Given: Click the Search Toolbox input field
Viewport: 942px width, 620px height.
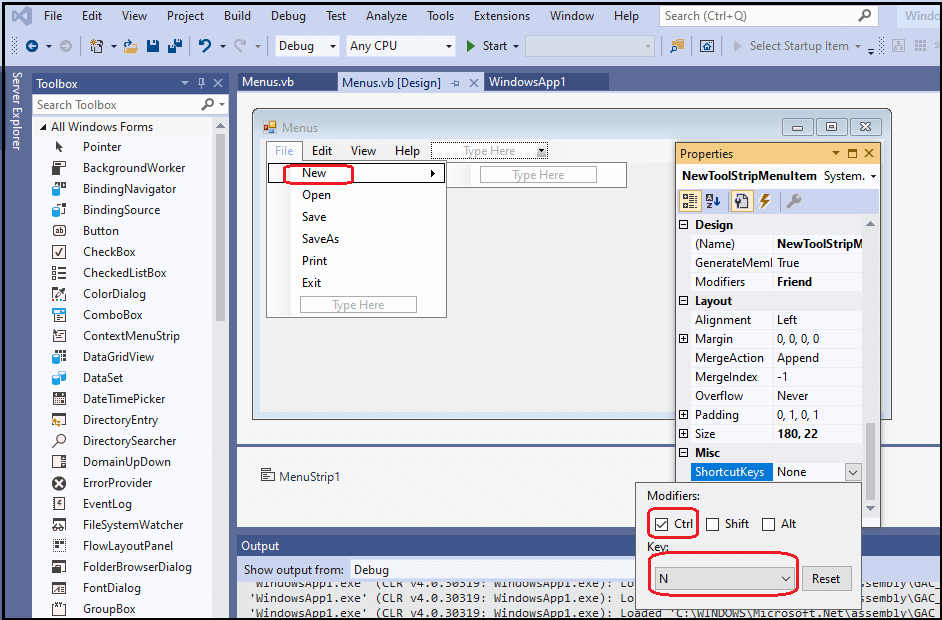Looking at the screenshot, I should point(117,105).
